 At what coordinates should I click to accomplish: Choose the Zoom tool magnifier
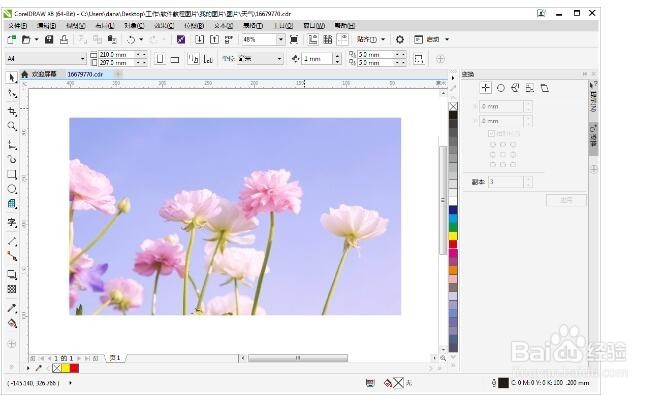[x=12, y=126]
